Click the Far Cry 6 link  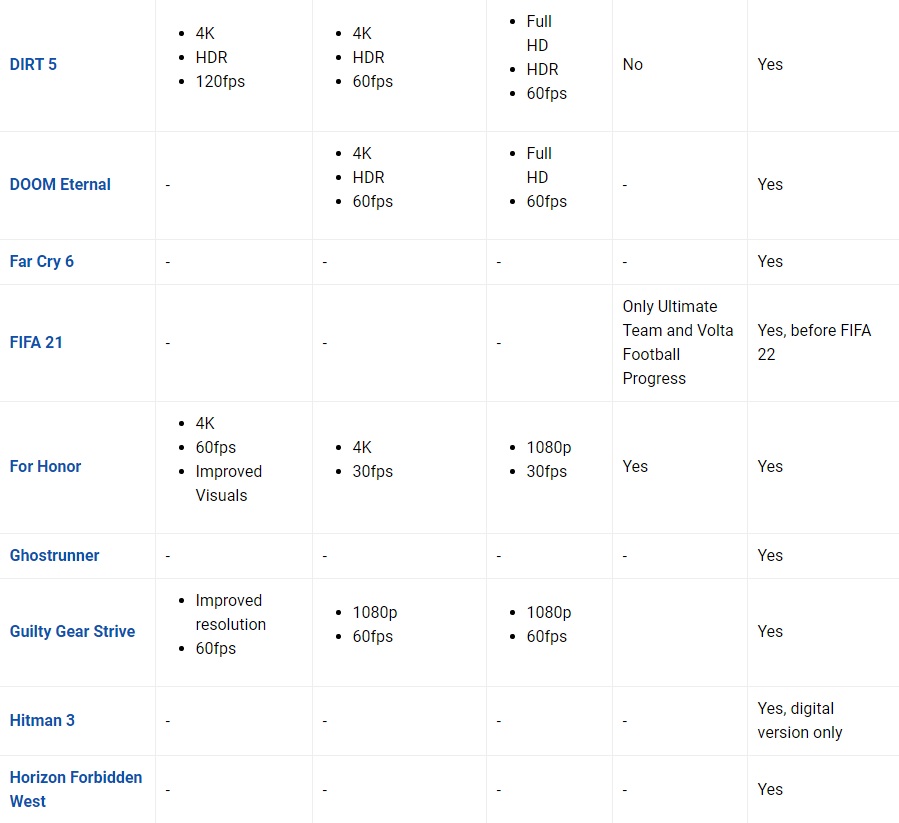tap(42, 262)
